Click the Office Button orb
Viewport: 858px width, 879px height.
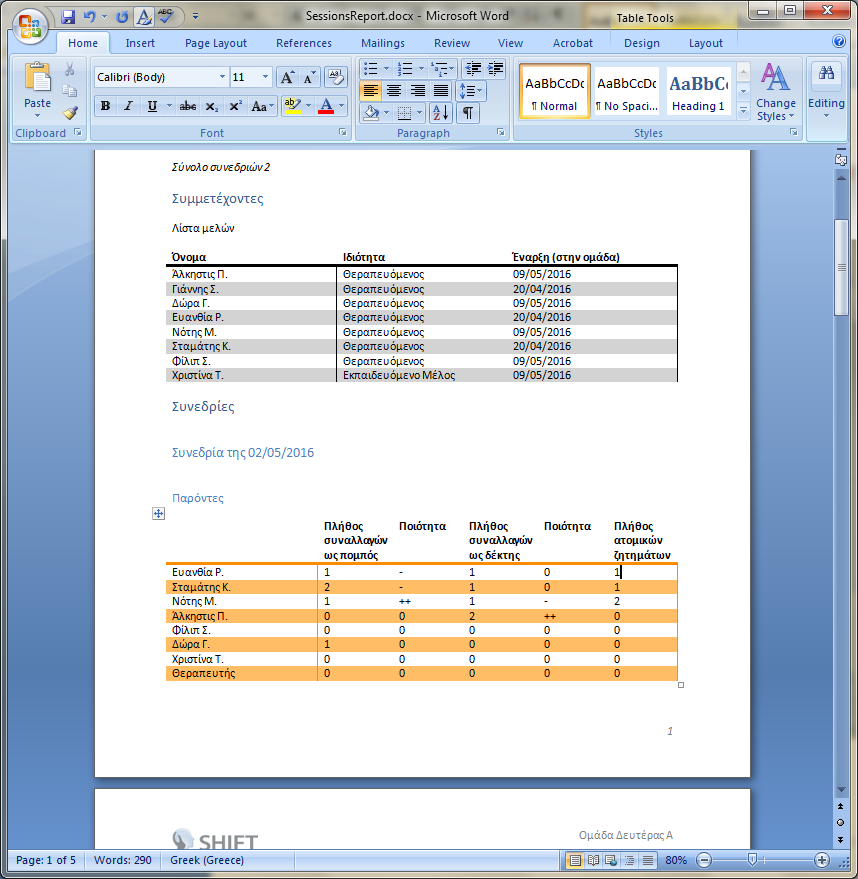29,26
